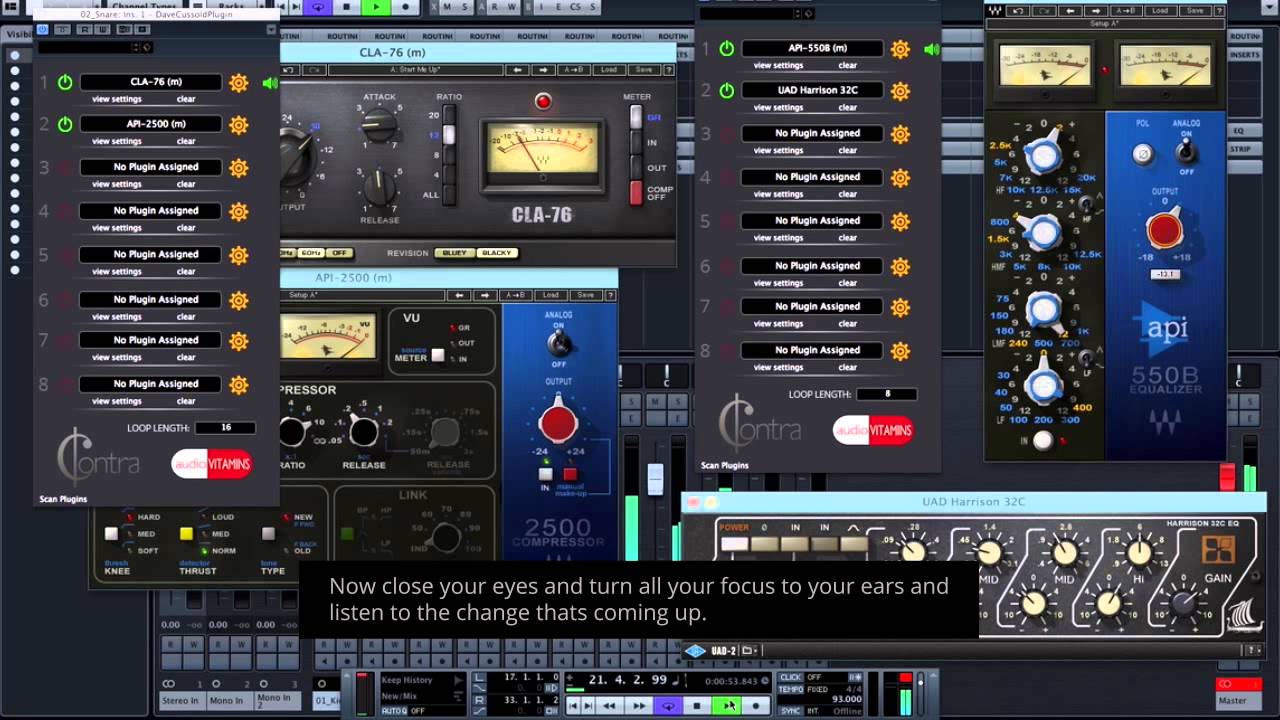Viewport: 1280px width, 720px height.
Task: Load previous preset in CLA-76 toolbar
Action: [x=517, y=70]
